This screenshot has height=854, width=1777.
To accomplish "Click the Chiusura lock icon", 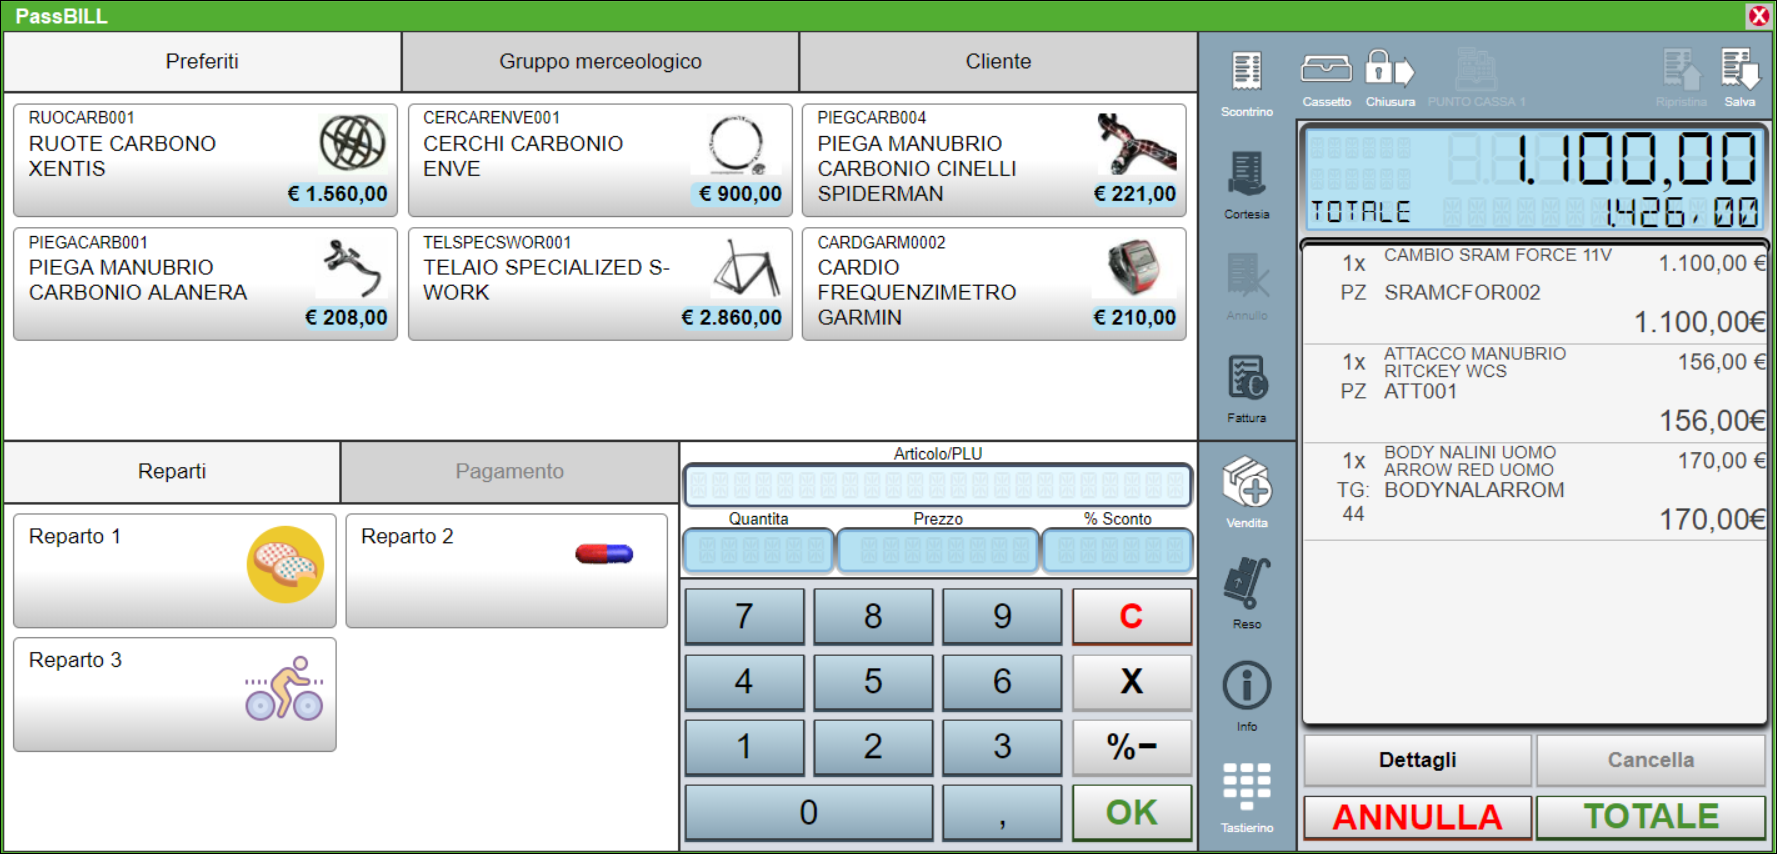I will [1389, 70].
